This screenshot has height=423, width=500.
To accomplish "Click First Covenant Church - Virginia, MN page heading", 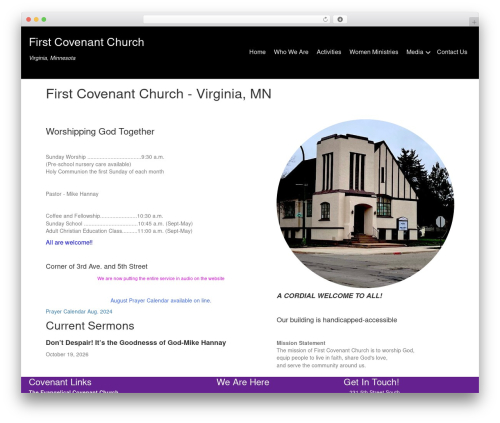I will [x=159, y=94].
